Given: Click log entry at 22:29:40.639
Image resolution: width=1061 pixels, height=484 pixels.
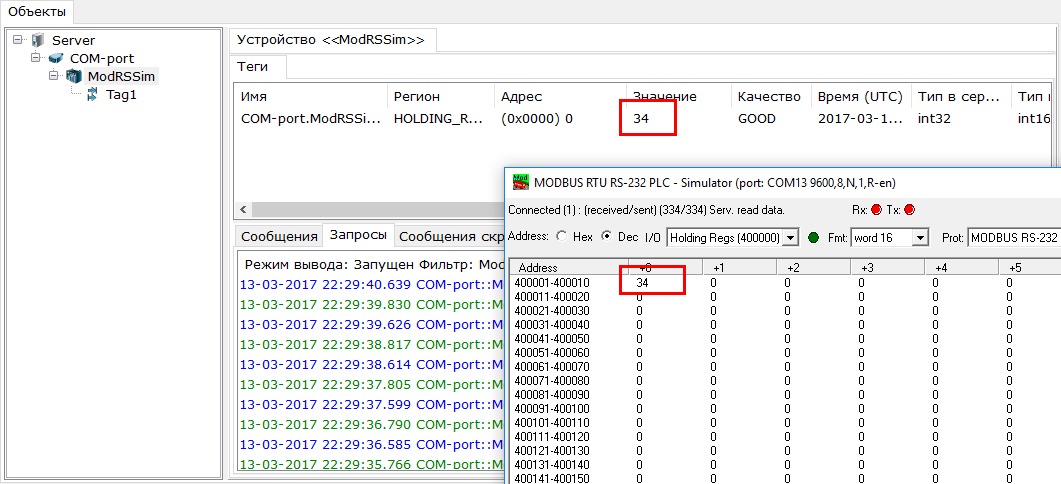Looking at the screenshot, I should pyautogui.click(x=372, y=286).
